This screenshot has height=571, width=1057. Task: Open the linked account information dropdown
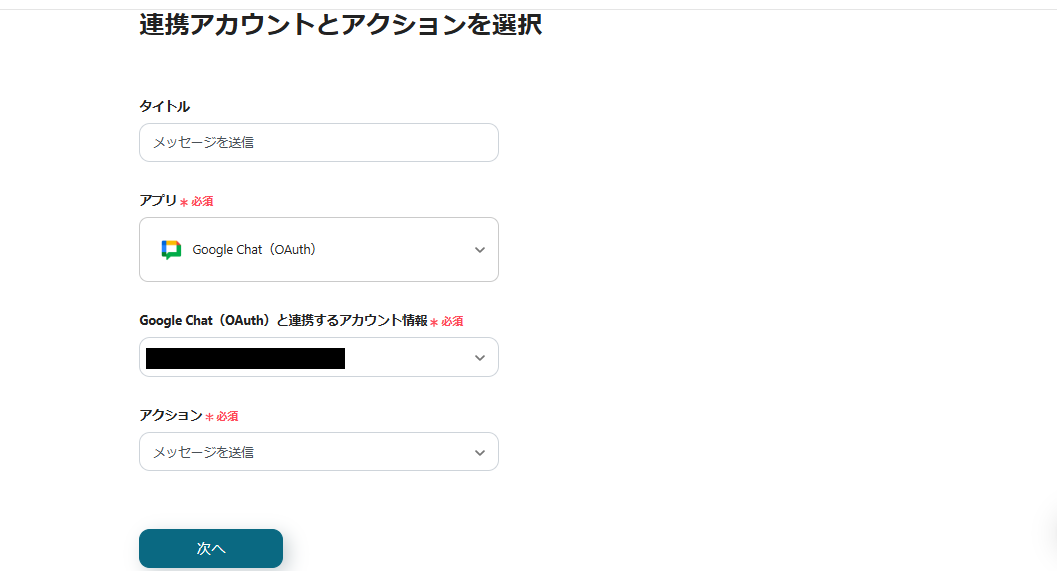319,357
